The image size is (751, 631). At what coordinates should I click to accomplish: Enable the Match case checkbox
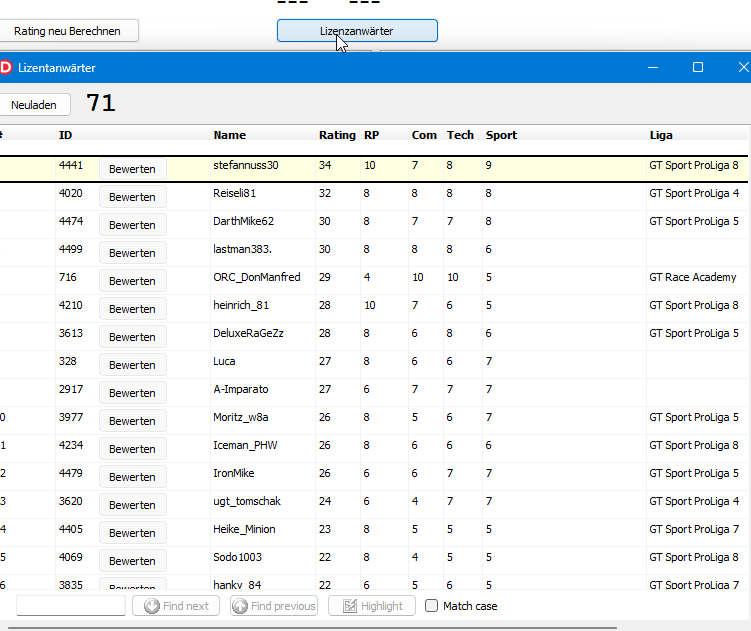(432, 605)
